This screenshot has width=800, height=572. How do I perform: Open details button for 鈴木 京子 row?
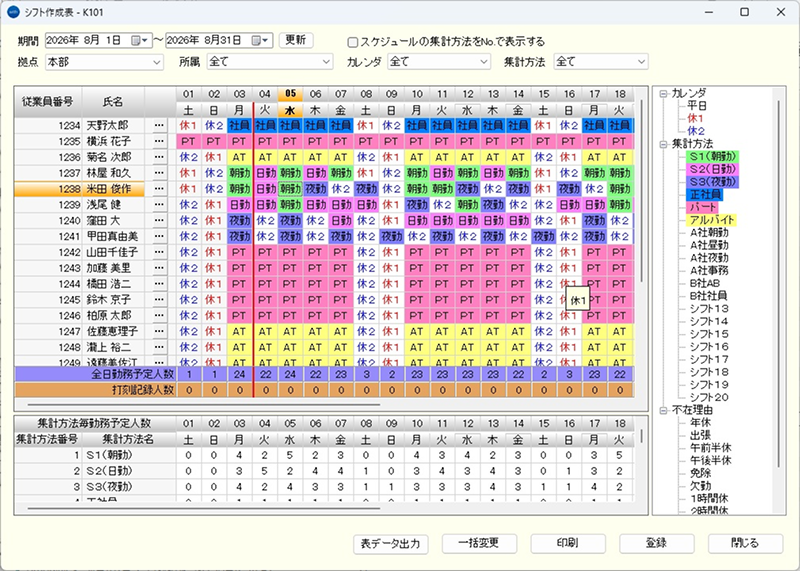160,300
